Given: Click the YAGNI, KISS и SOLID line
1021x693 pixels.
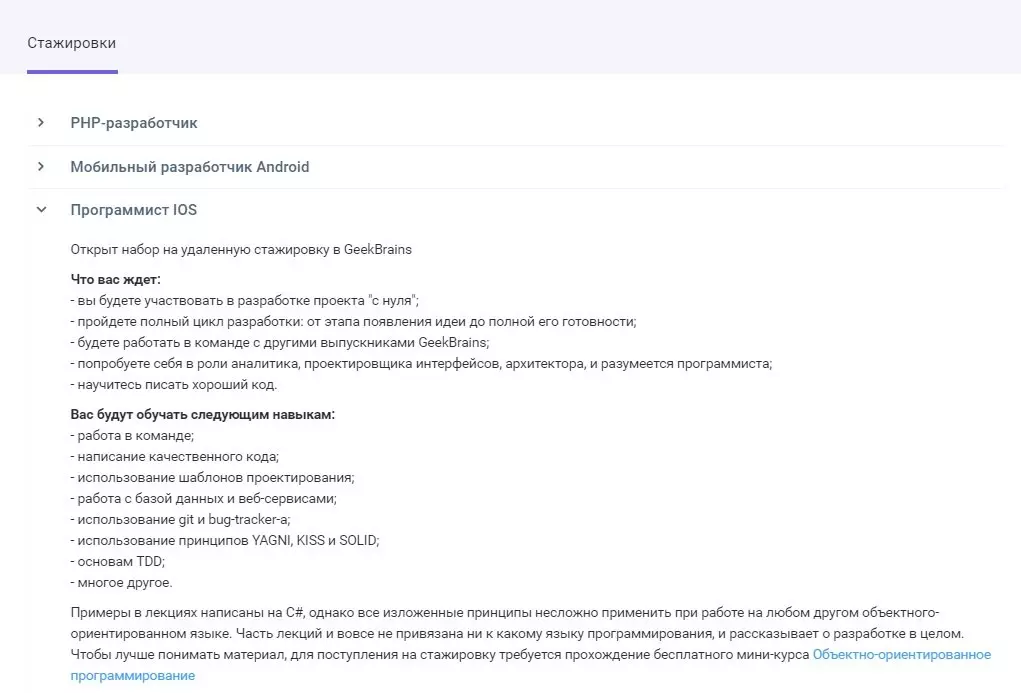Looking at the screenshot, I should click(225, 541).
